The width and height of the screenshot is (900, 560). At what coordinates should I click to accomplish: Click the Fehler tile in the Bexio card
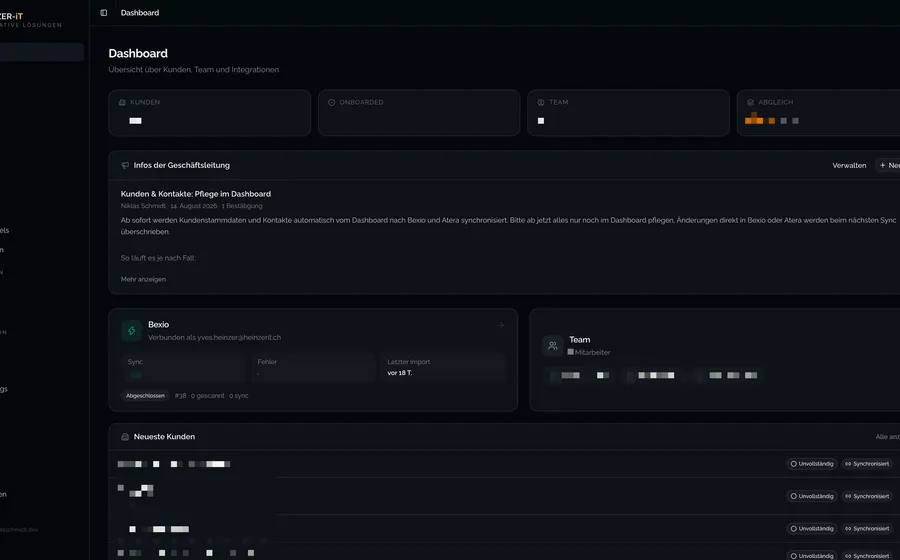313,368
